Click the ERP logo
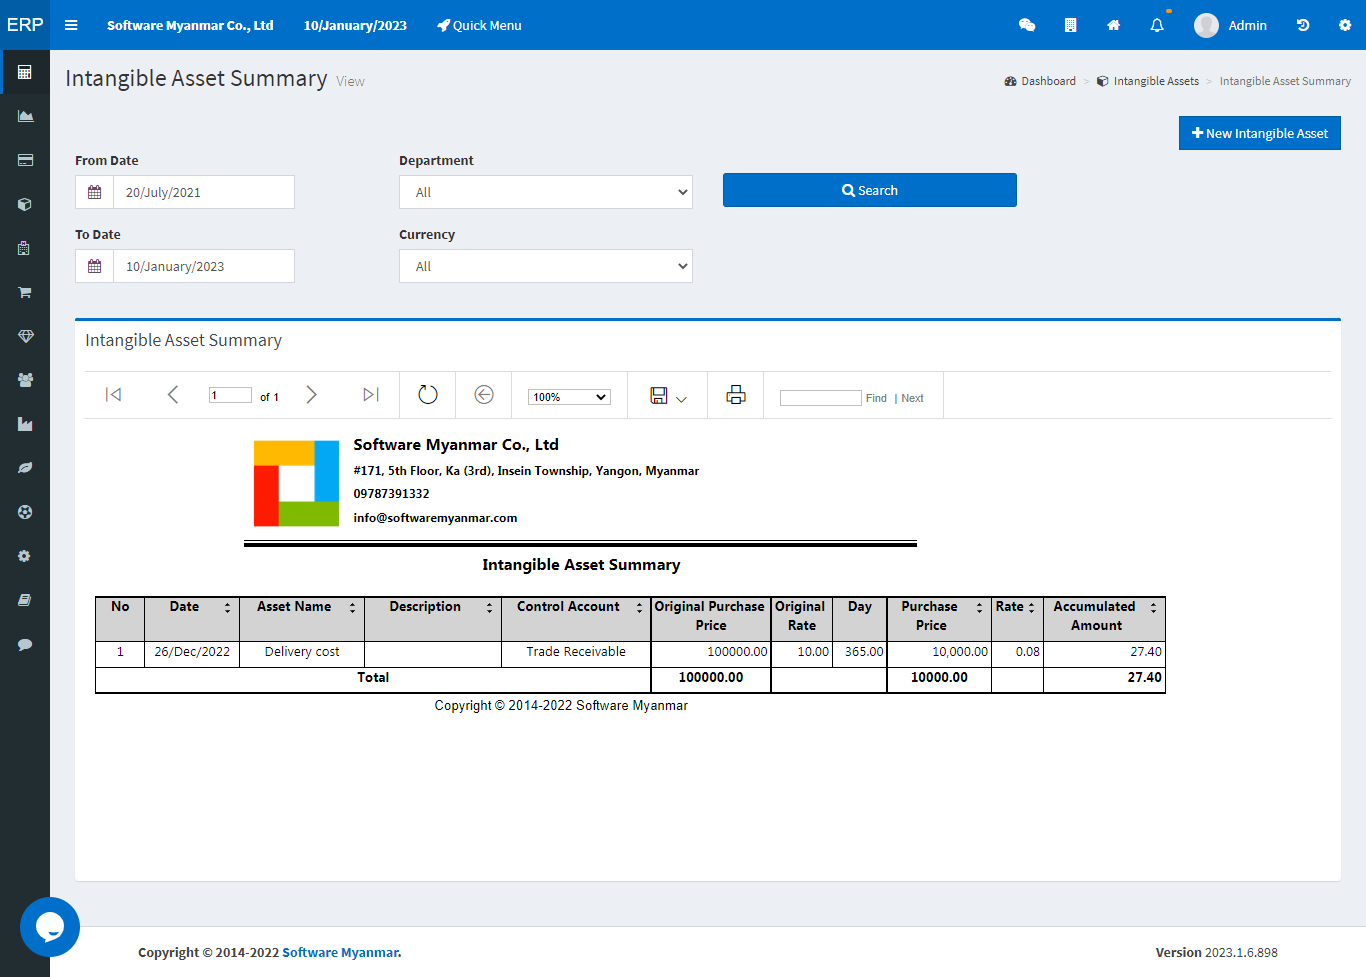 pyautogui.click(x=25, y=25)
